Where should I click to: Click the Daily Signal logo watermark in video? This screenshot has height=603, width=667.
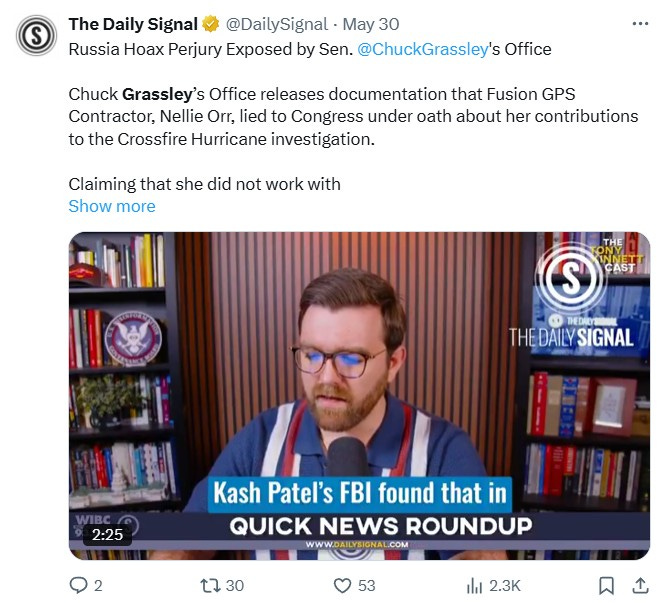pos(571,279)
